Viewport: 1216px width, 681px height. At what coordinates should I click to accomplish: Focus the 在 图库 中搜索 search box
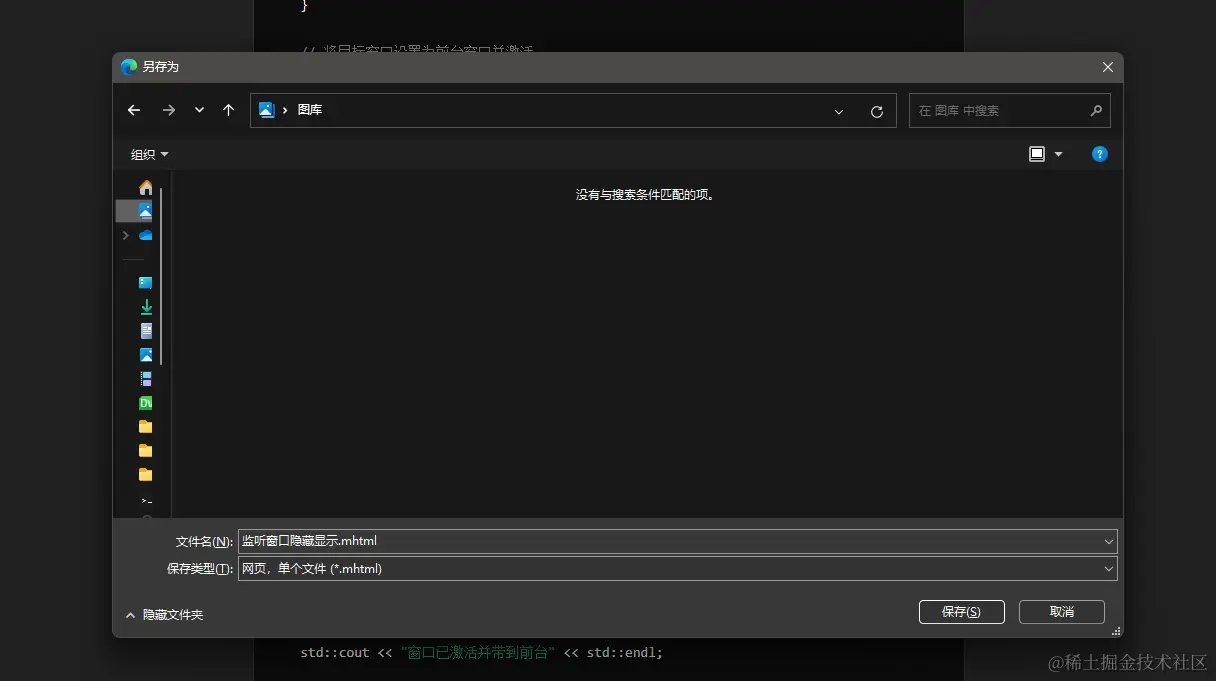coord(1009,111)
